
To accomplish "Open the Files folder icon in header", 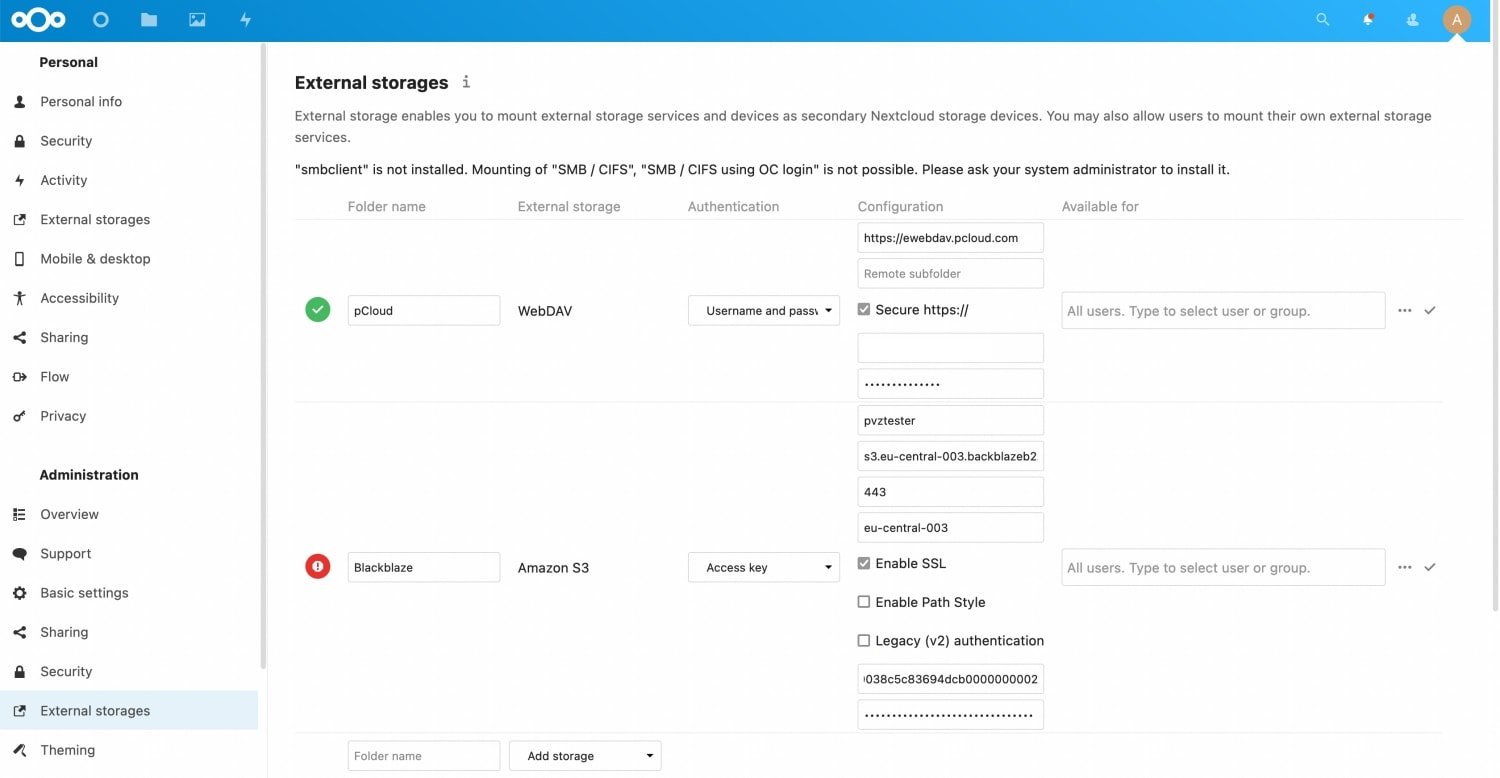I will click(149, 19).
